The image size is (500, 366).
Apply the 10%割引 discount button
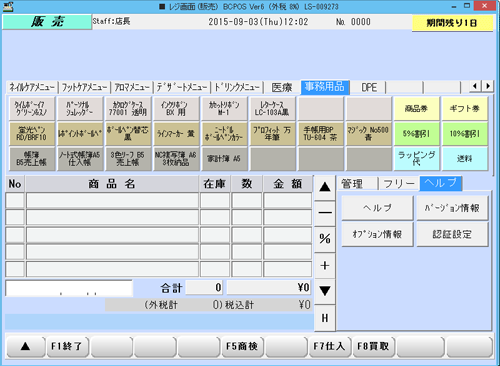click(465, 134)
